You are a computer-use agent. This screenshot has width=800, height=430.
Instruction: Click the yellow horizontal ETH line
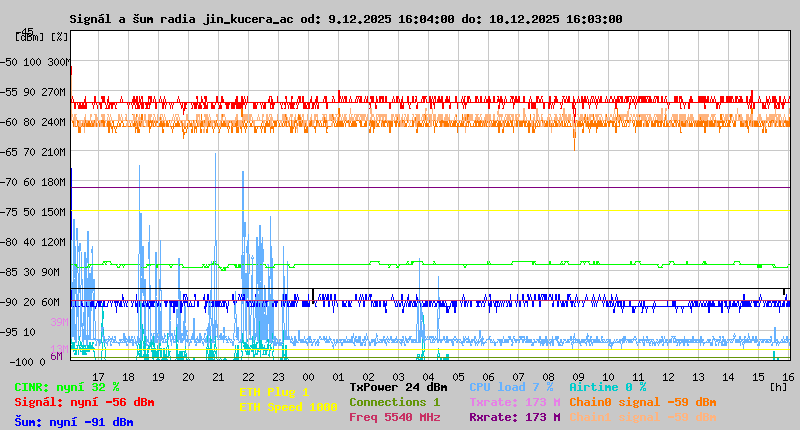(430, 210)
